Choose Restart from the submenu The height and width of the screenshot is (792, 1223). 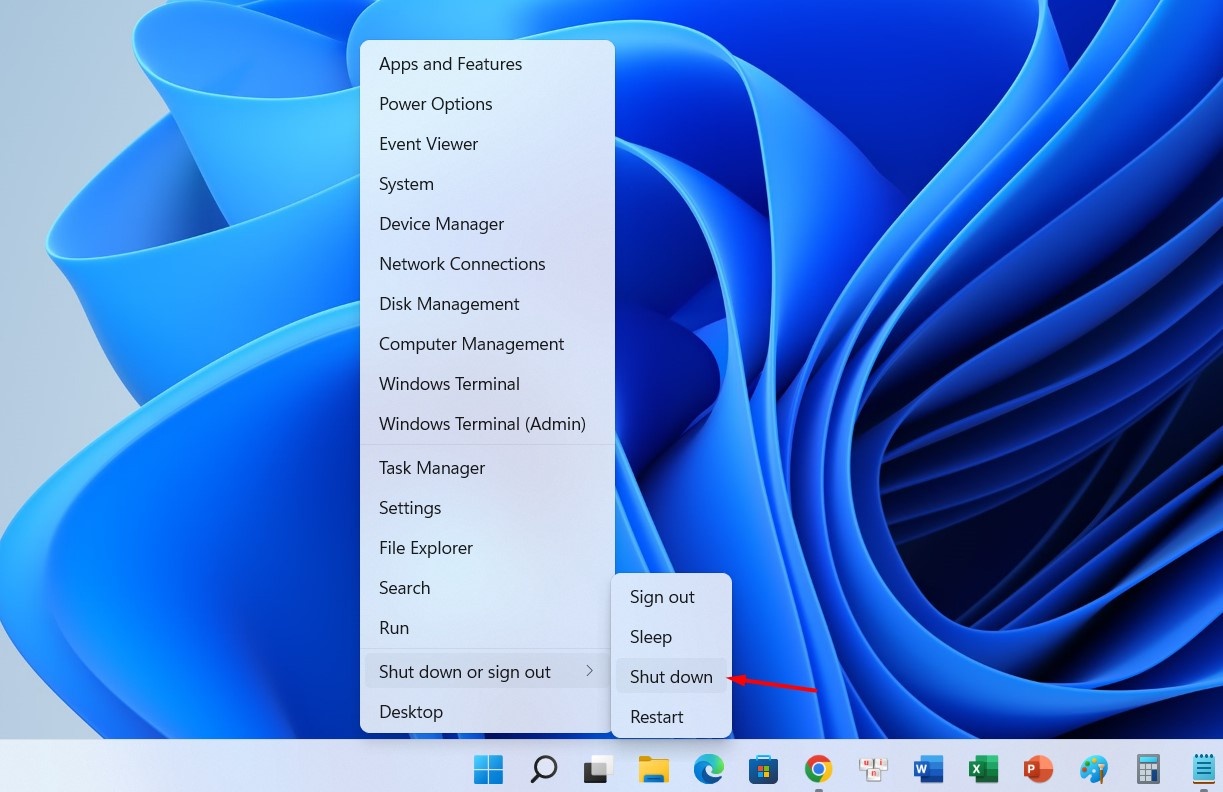[x=656, y=716]
